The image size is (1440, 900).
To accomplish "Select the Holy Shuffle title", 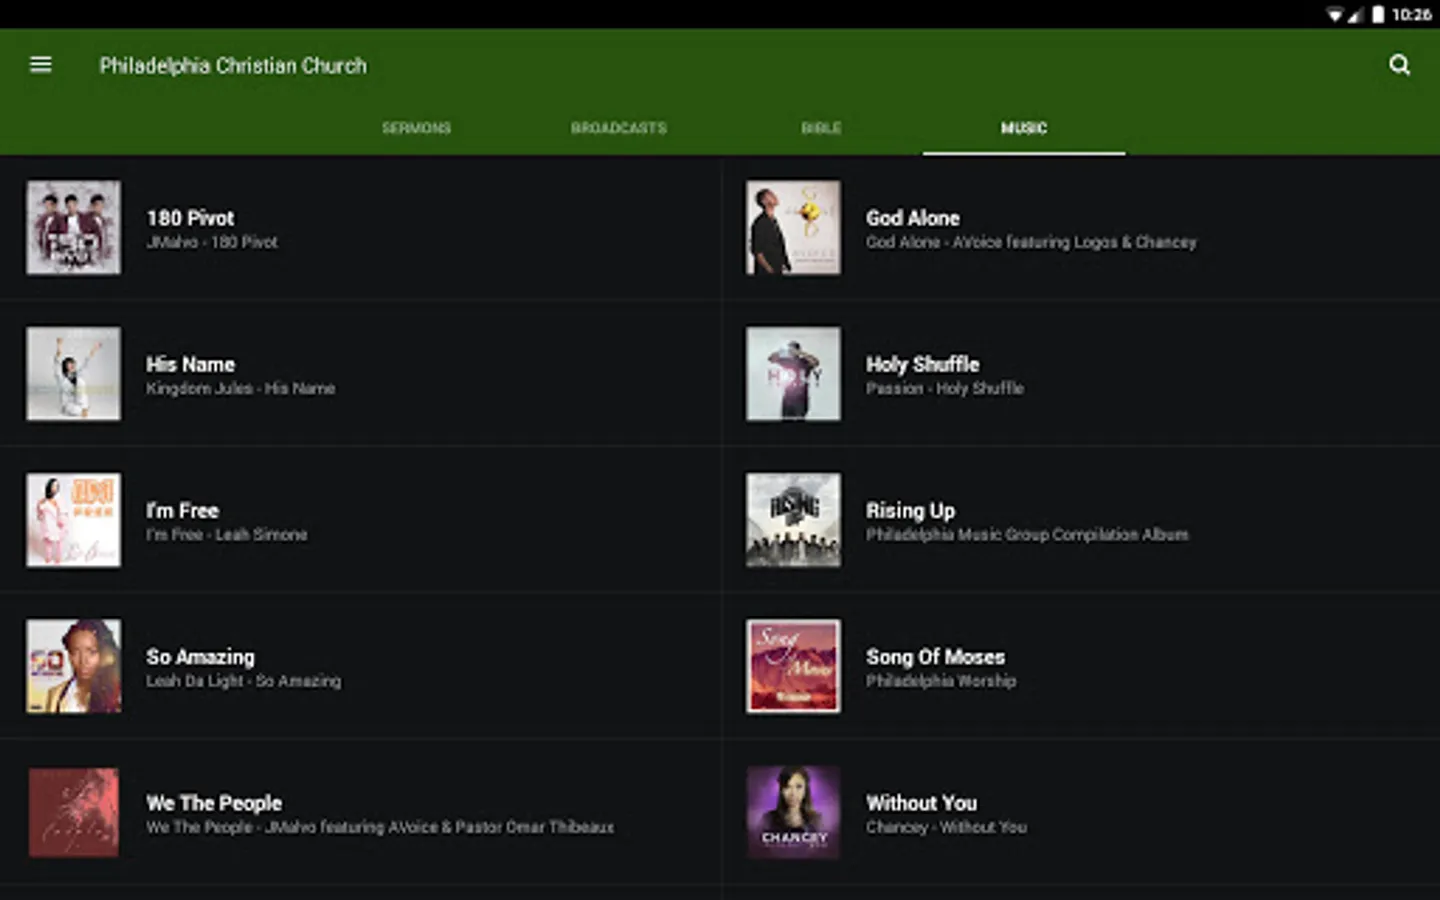I will (x=922, y=364).
